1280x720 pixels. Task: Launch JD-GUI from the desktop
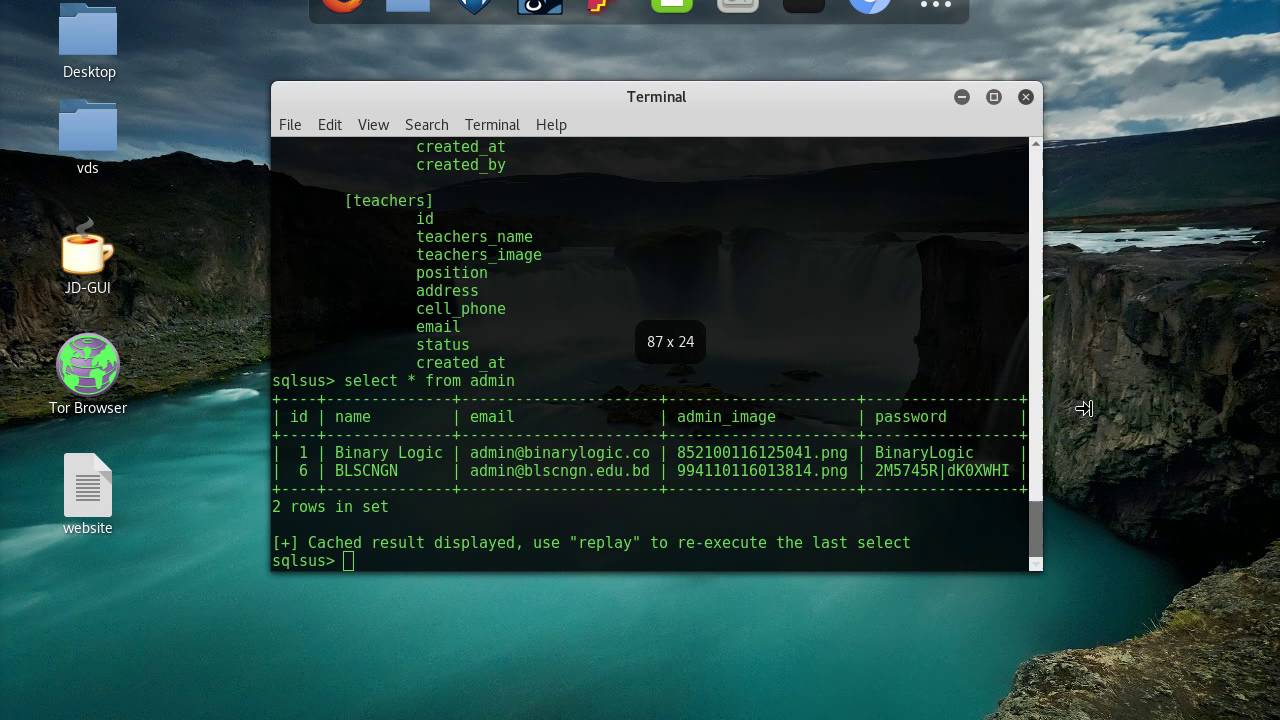coord(87,260)
